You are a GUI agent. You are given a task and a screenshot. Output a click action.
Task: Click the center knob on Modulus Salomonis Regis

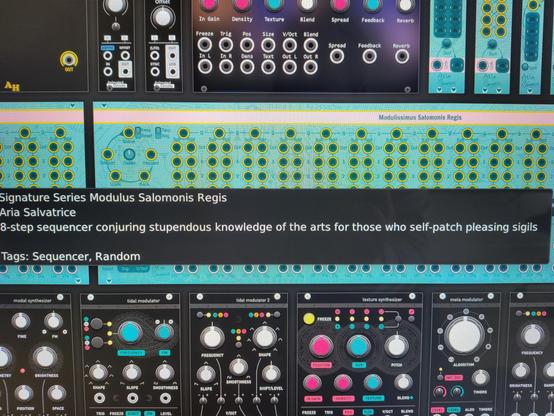point(129,154)
